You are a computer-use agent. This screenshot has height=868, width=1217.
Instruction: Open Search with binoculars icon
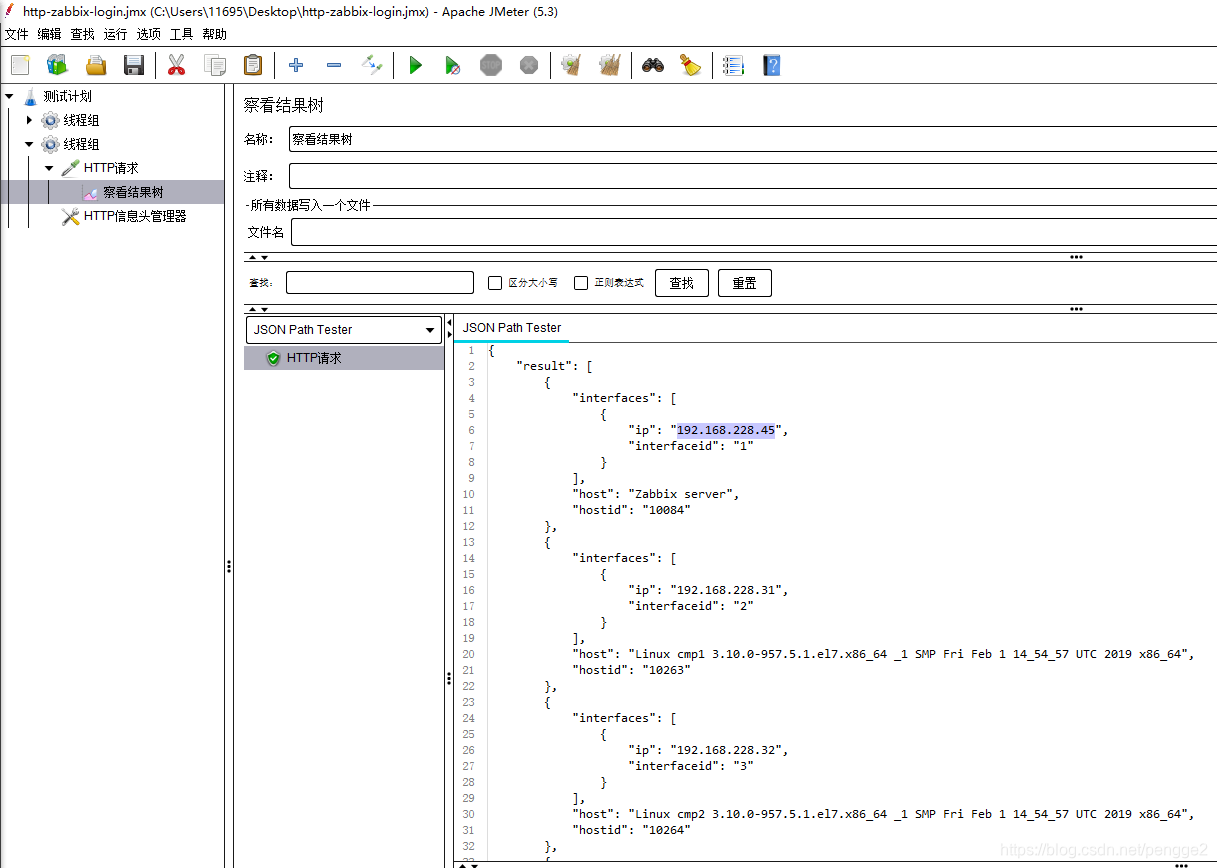click(653, 65)
